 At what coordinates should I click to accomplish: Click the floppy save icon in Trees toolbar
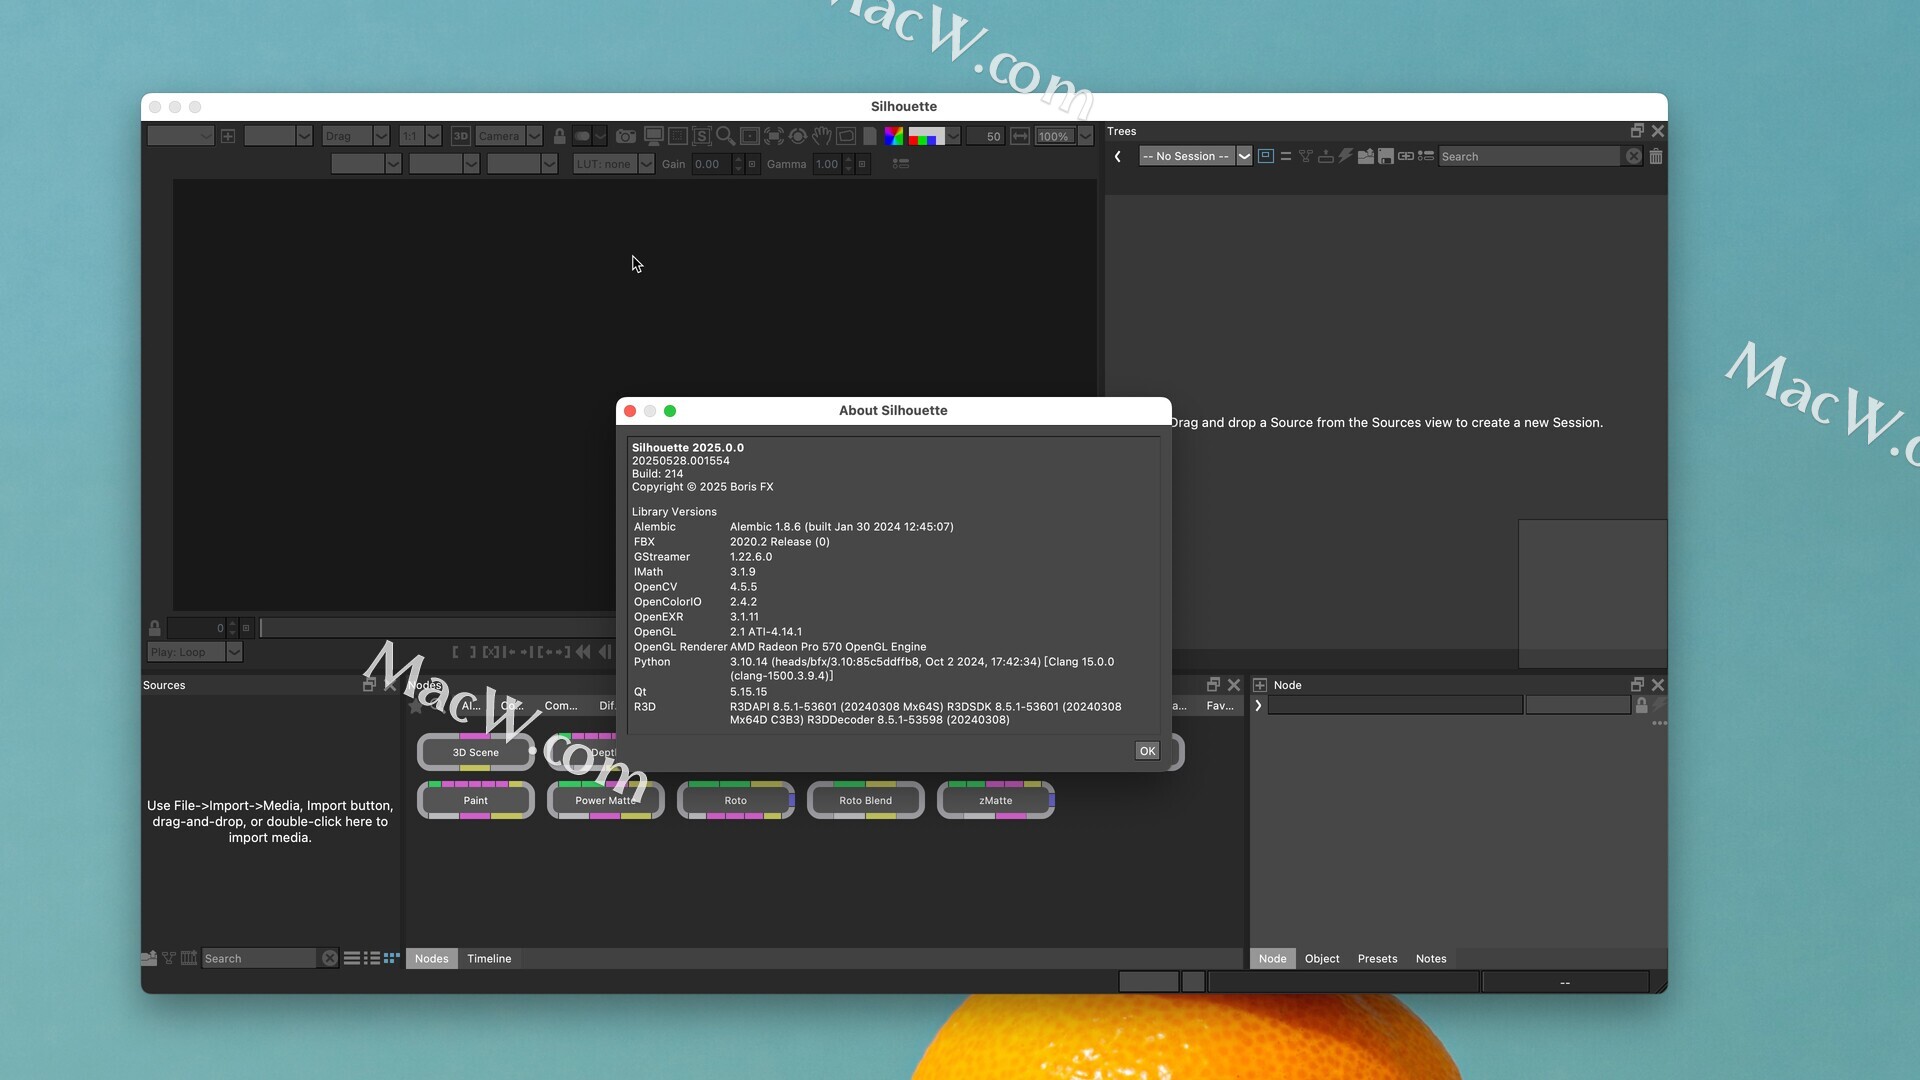point(1386,156)
